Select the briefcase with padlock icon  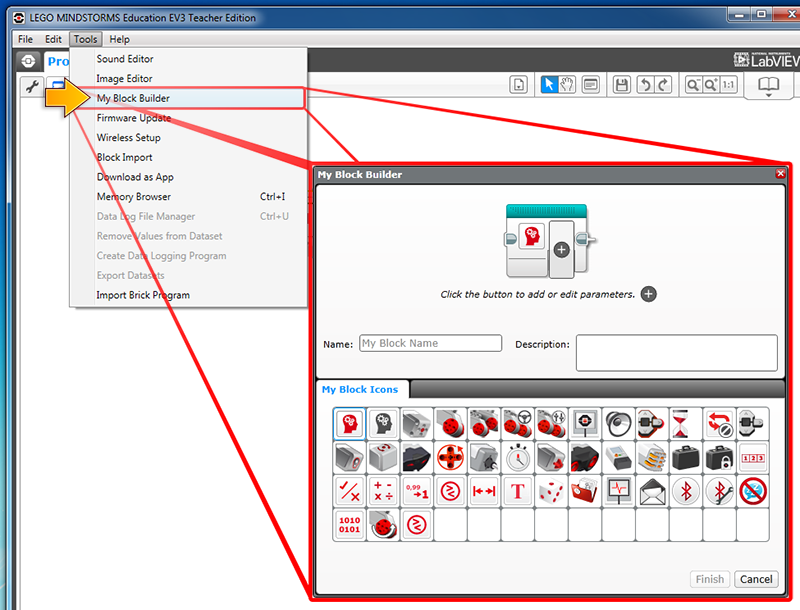click(x=719, y=458)
